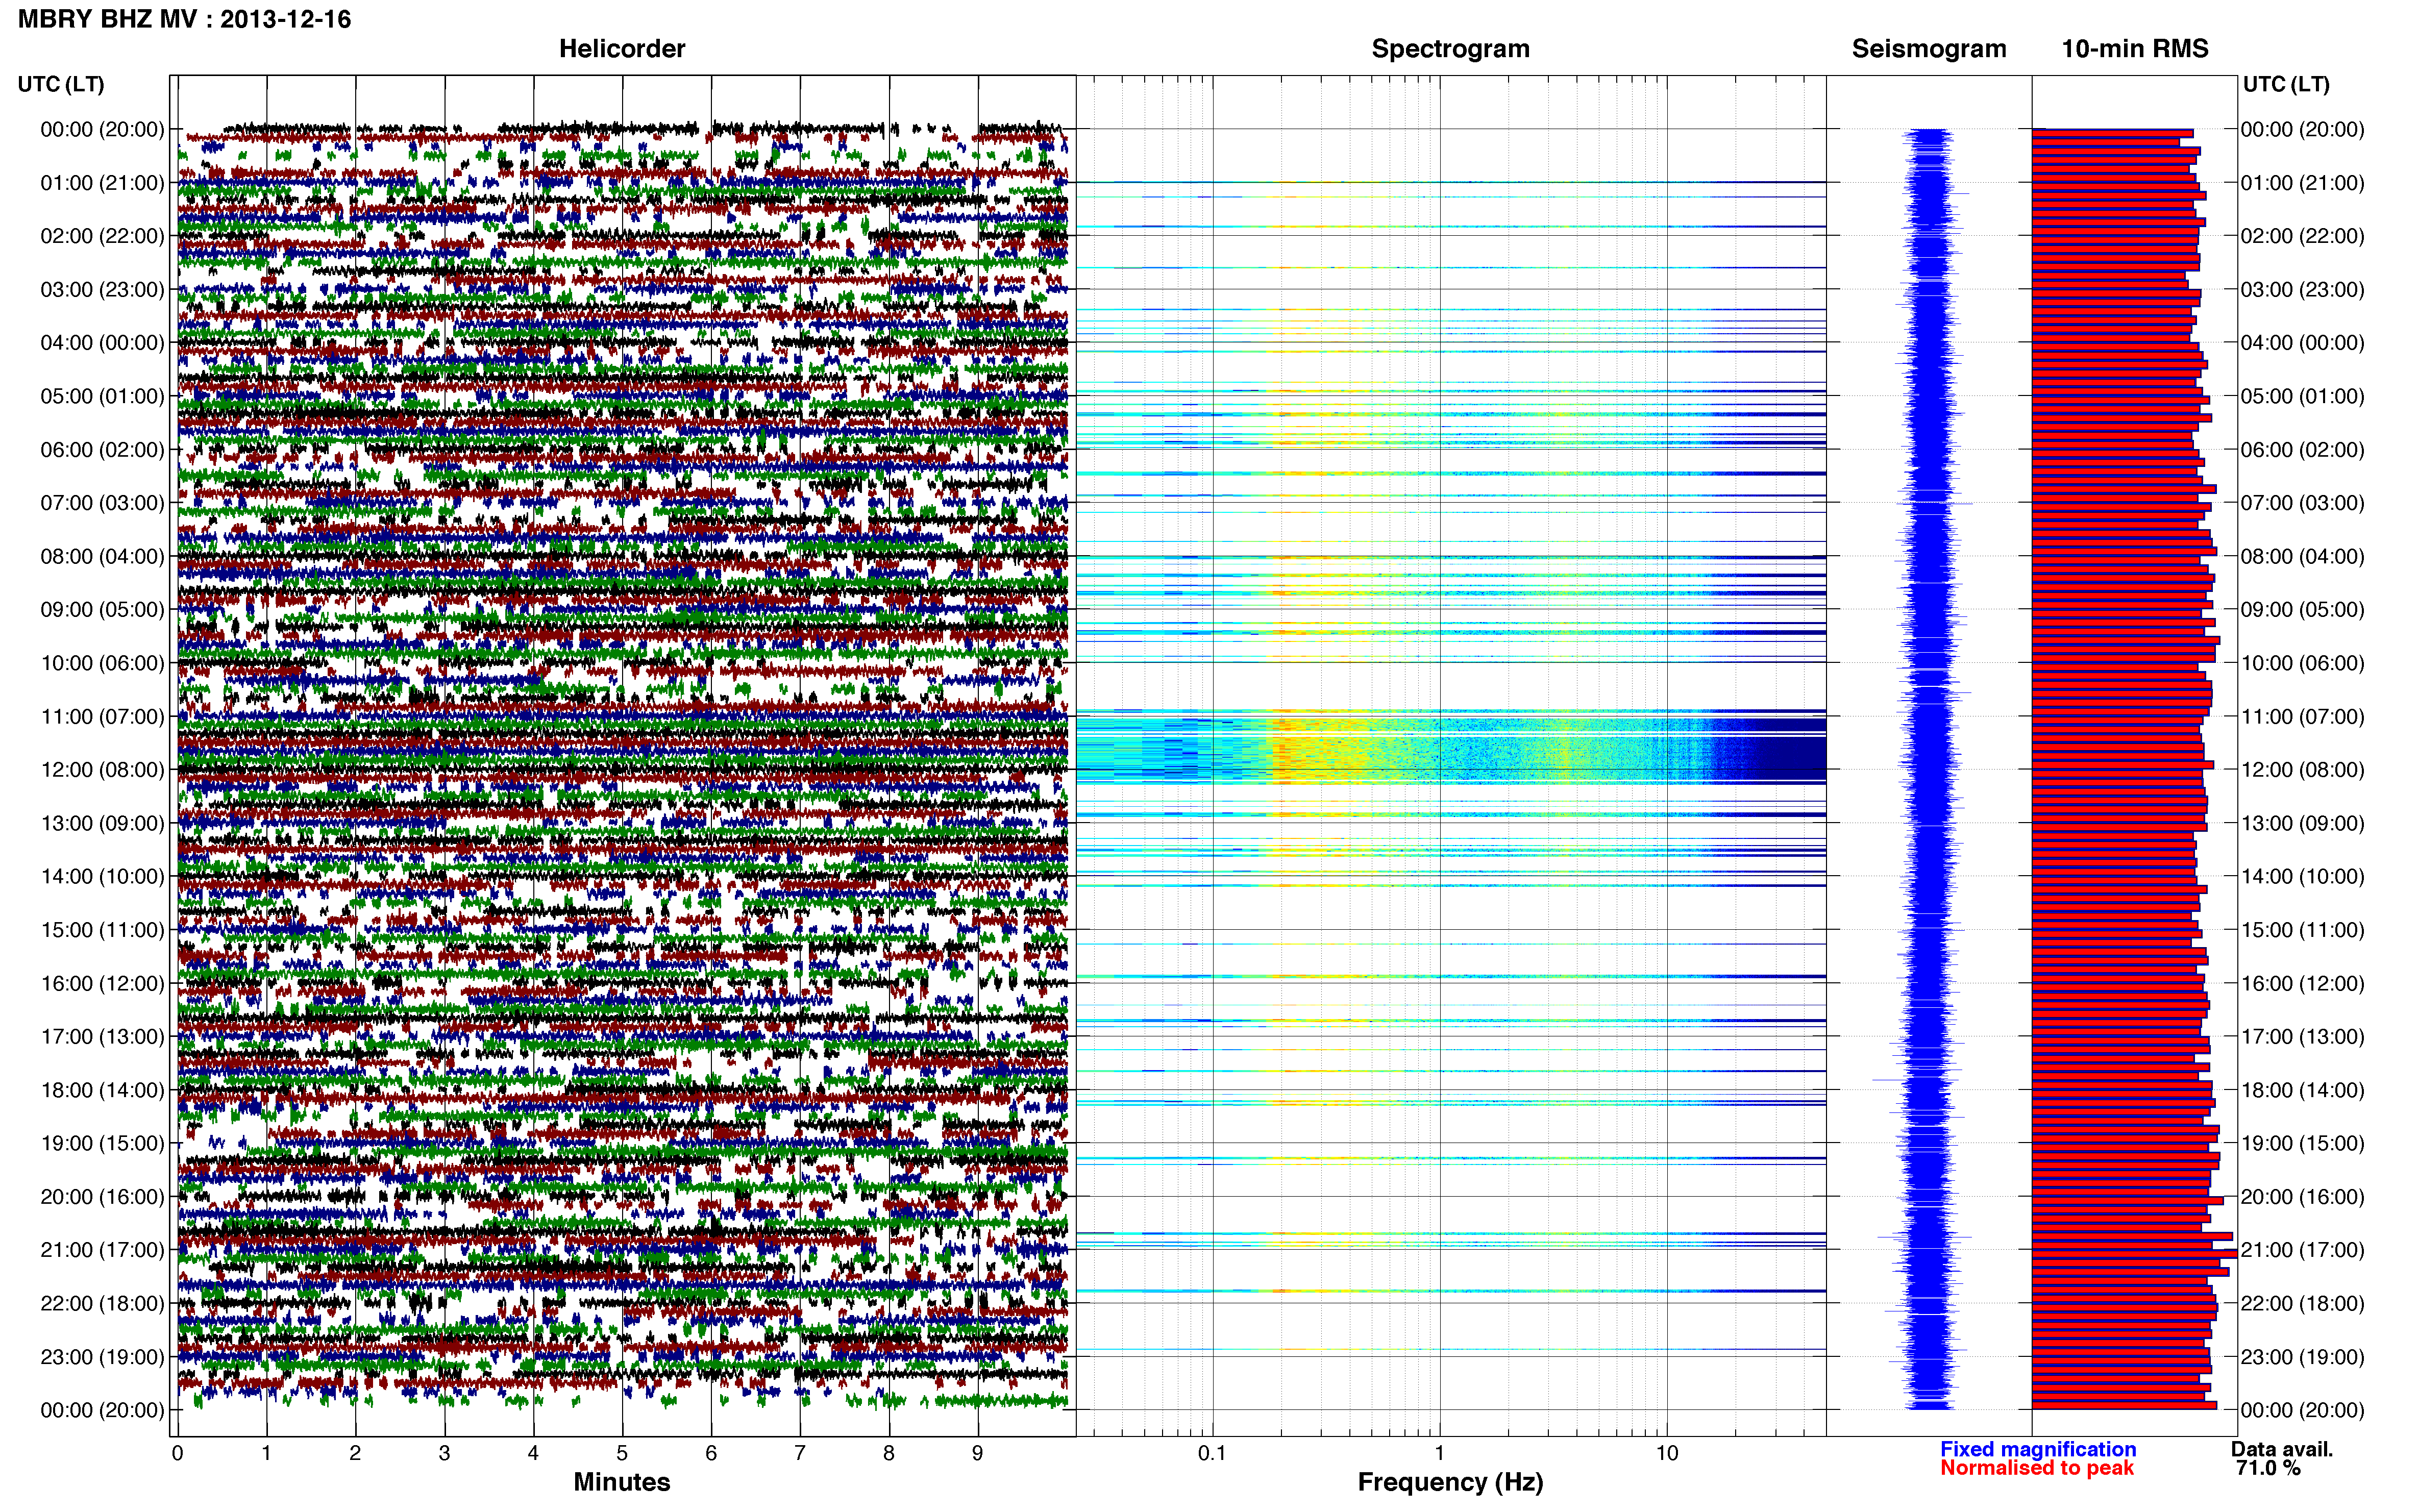
Task: Click the "5" tick on the Minutes axis
Action: click(622, 1454)
